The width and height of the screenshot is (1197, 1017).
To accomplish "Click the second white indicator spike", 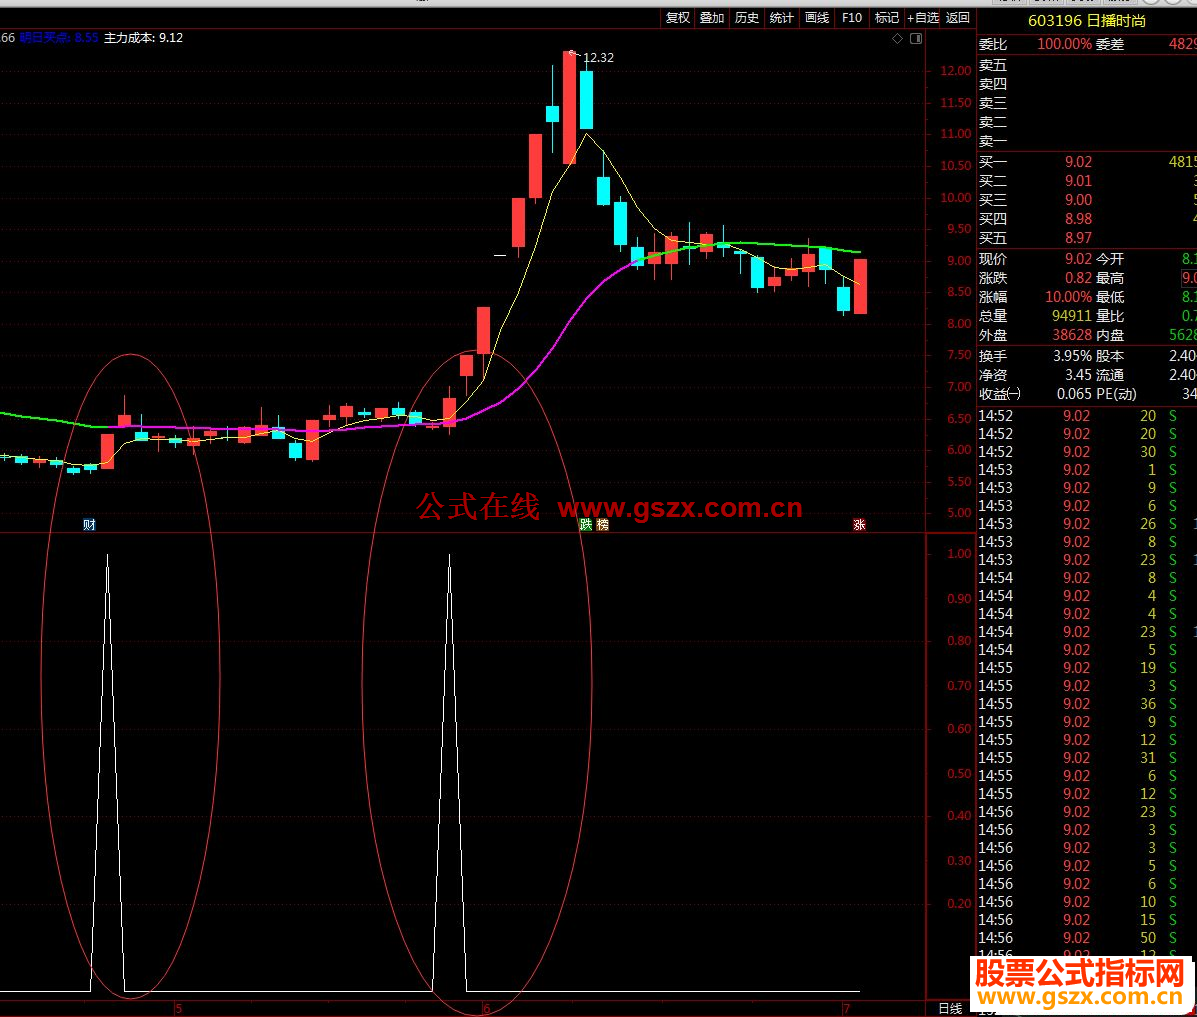I will pos(450,771).
